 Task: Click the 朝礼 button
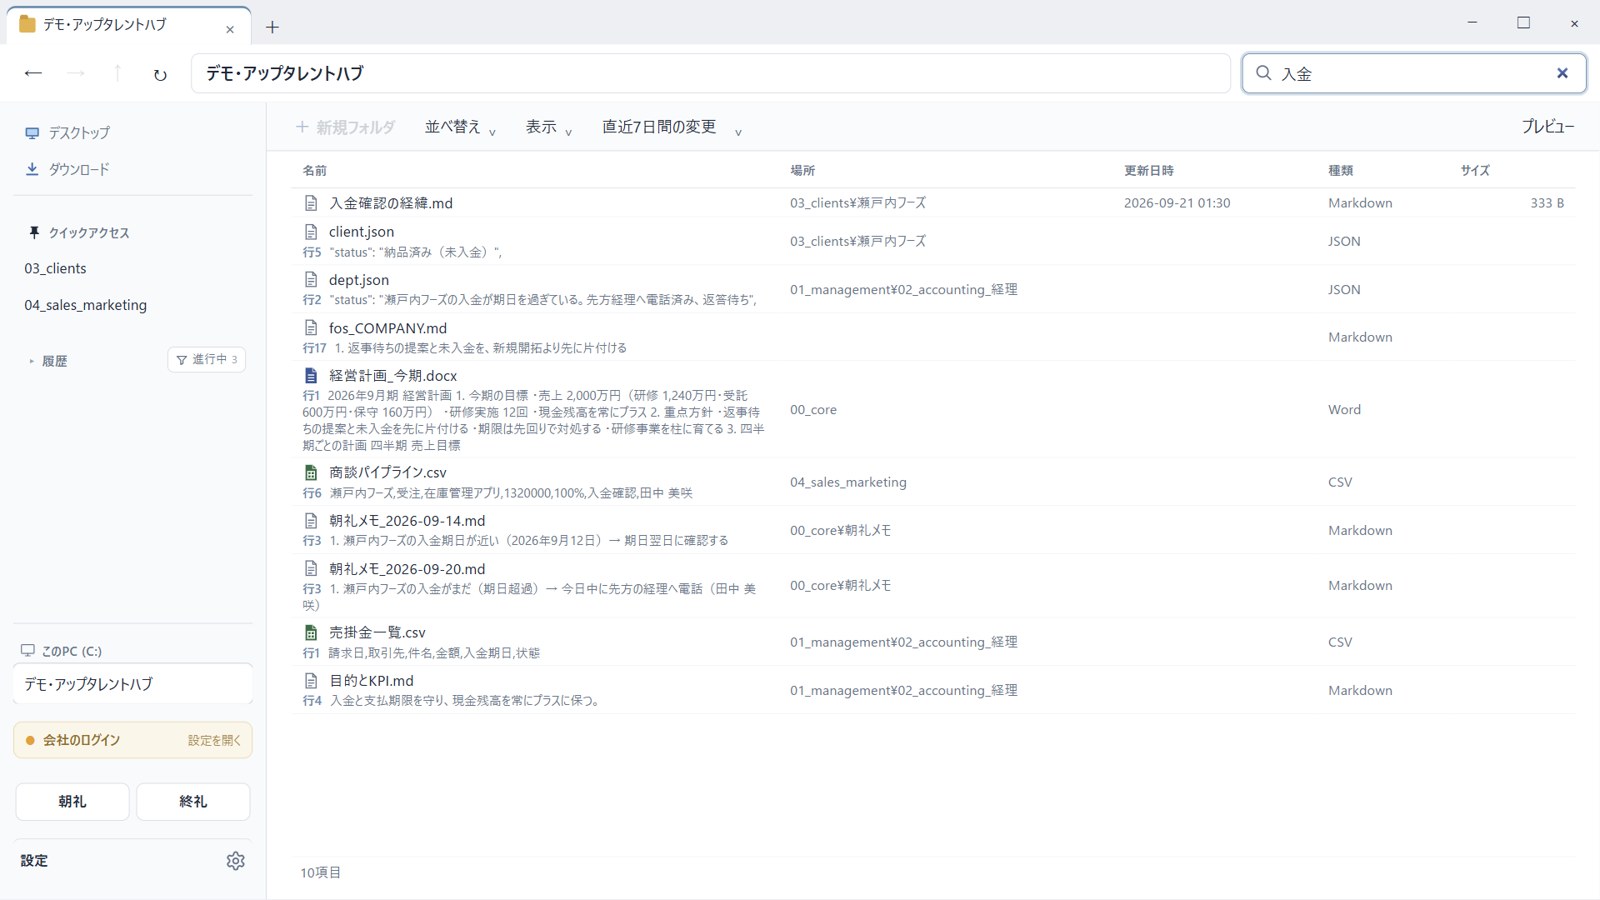(72, 802)
